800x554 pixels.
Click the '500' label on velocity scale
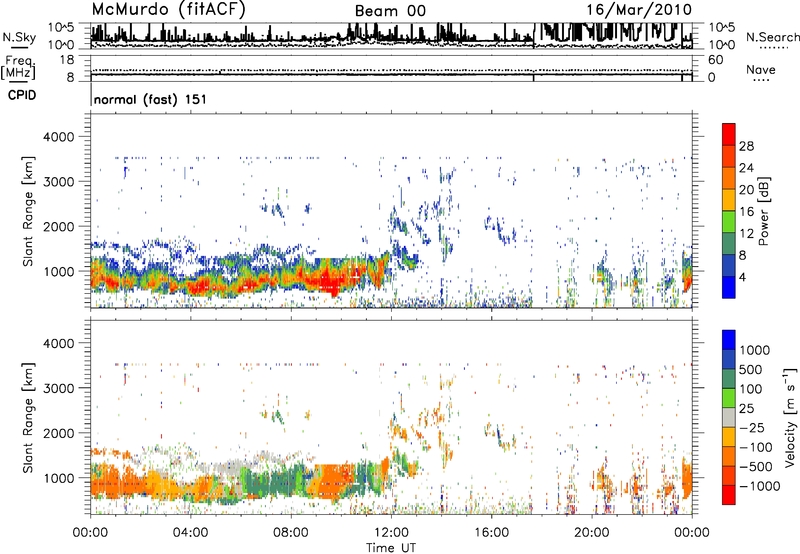tap(751, 369)
